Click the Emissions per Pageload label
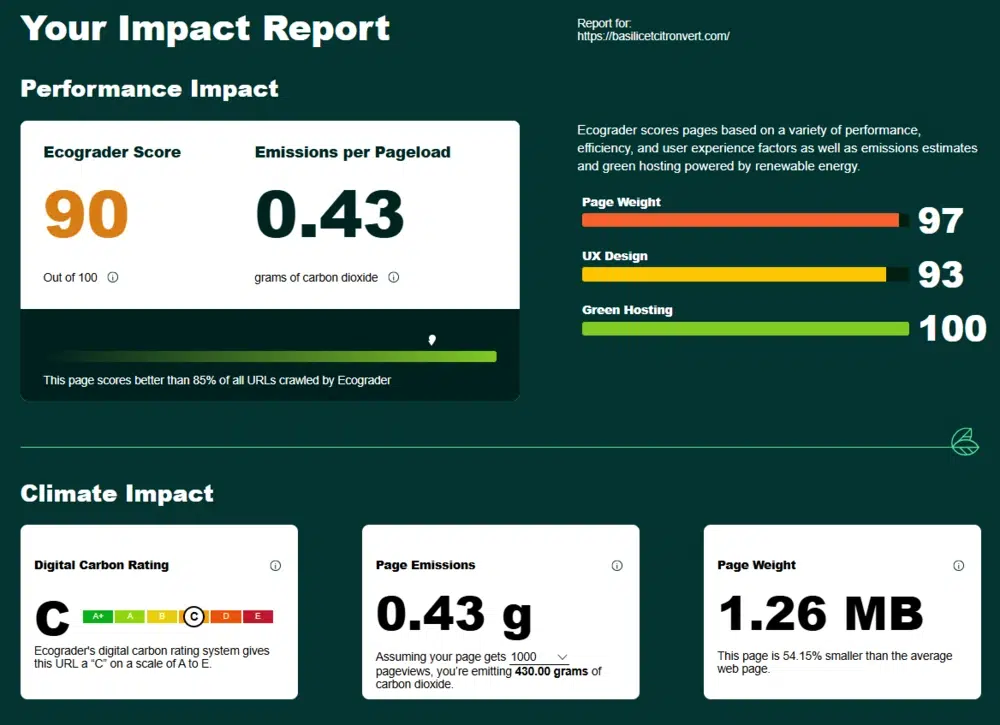1000x725 pixels. tap(353, 152)
